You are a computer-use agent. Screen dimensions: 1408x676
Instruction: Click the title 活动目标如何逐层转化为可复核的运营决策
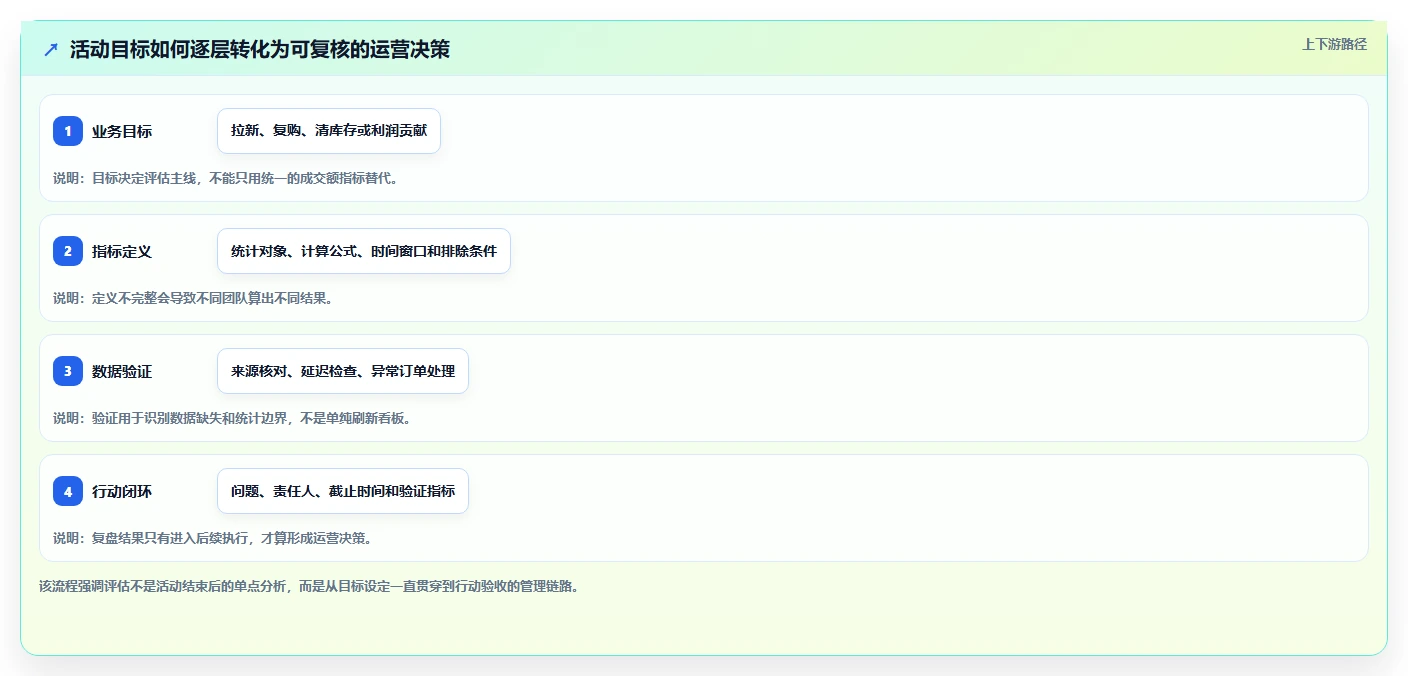[260, 50]
